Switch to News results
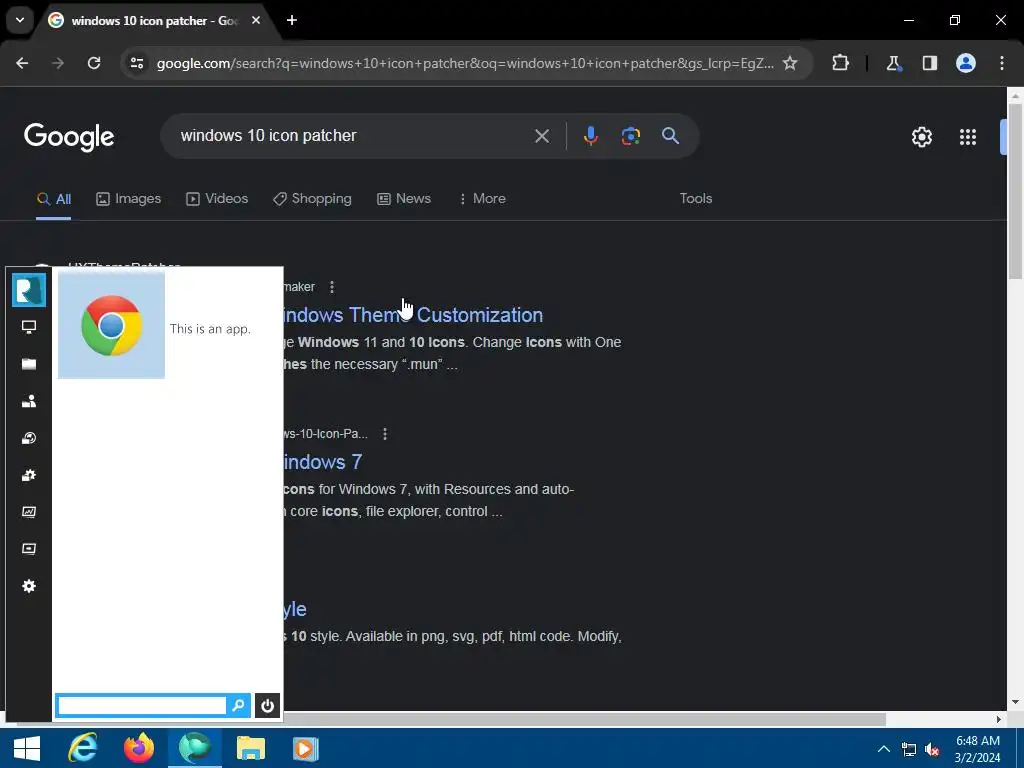The height and width of the screenshot is (768, 1024). coord(404,199)
